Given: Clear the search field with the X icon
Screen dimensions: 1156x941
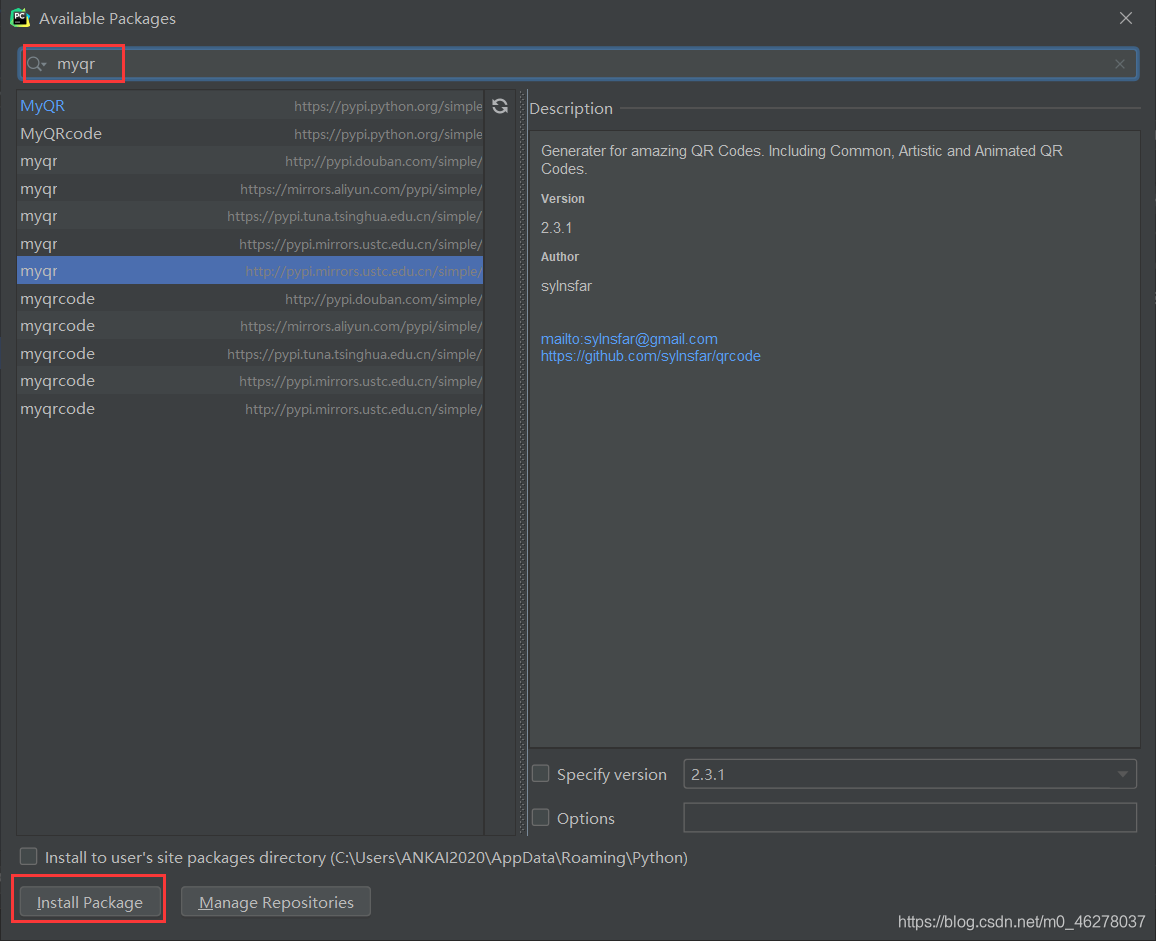Looking at the screenshot, I should click(x=1120, y=64).
